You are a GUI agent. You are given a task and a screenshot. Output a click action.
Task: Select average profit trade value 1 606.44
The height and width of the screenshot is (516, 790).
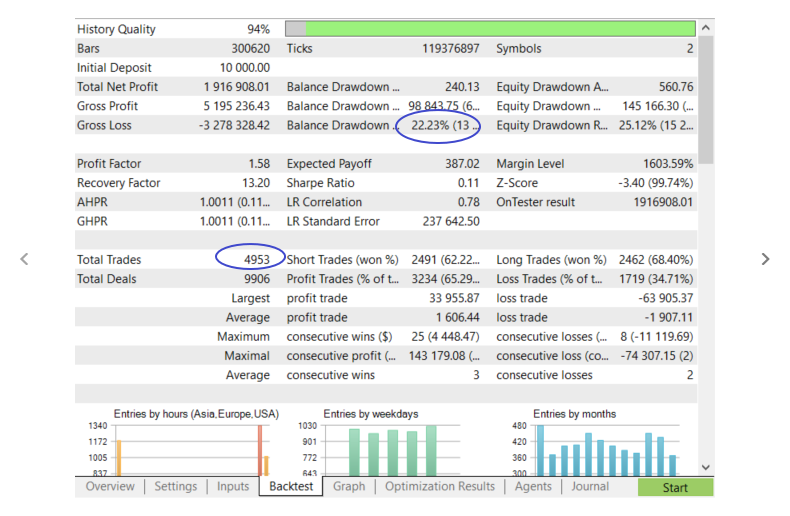pyautogui.click(x=457, y=317)
